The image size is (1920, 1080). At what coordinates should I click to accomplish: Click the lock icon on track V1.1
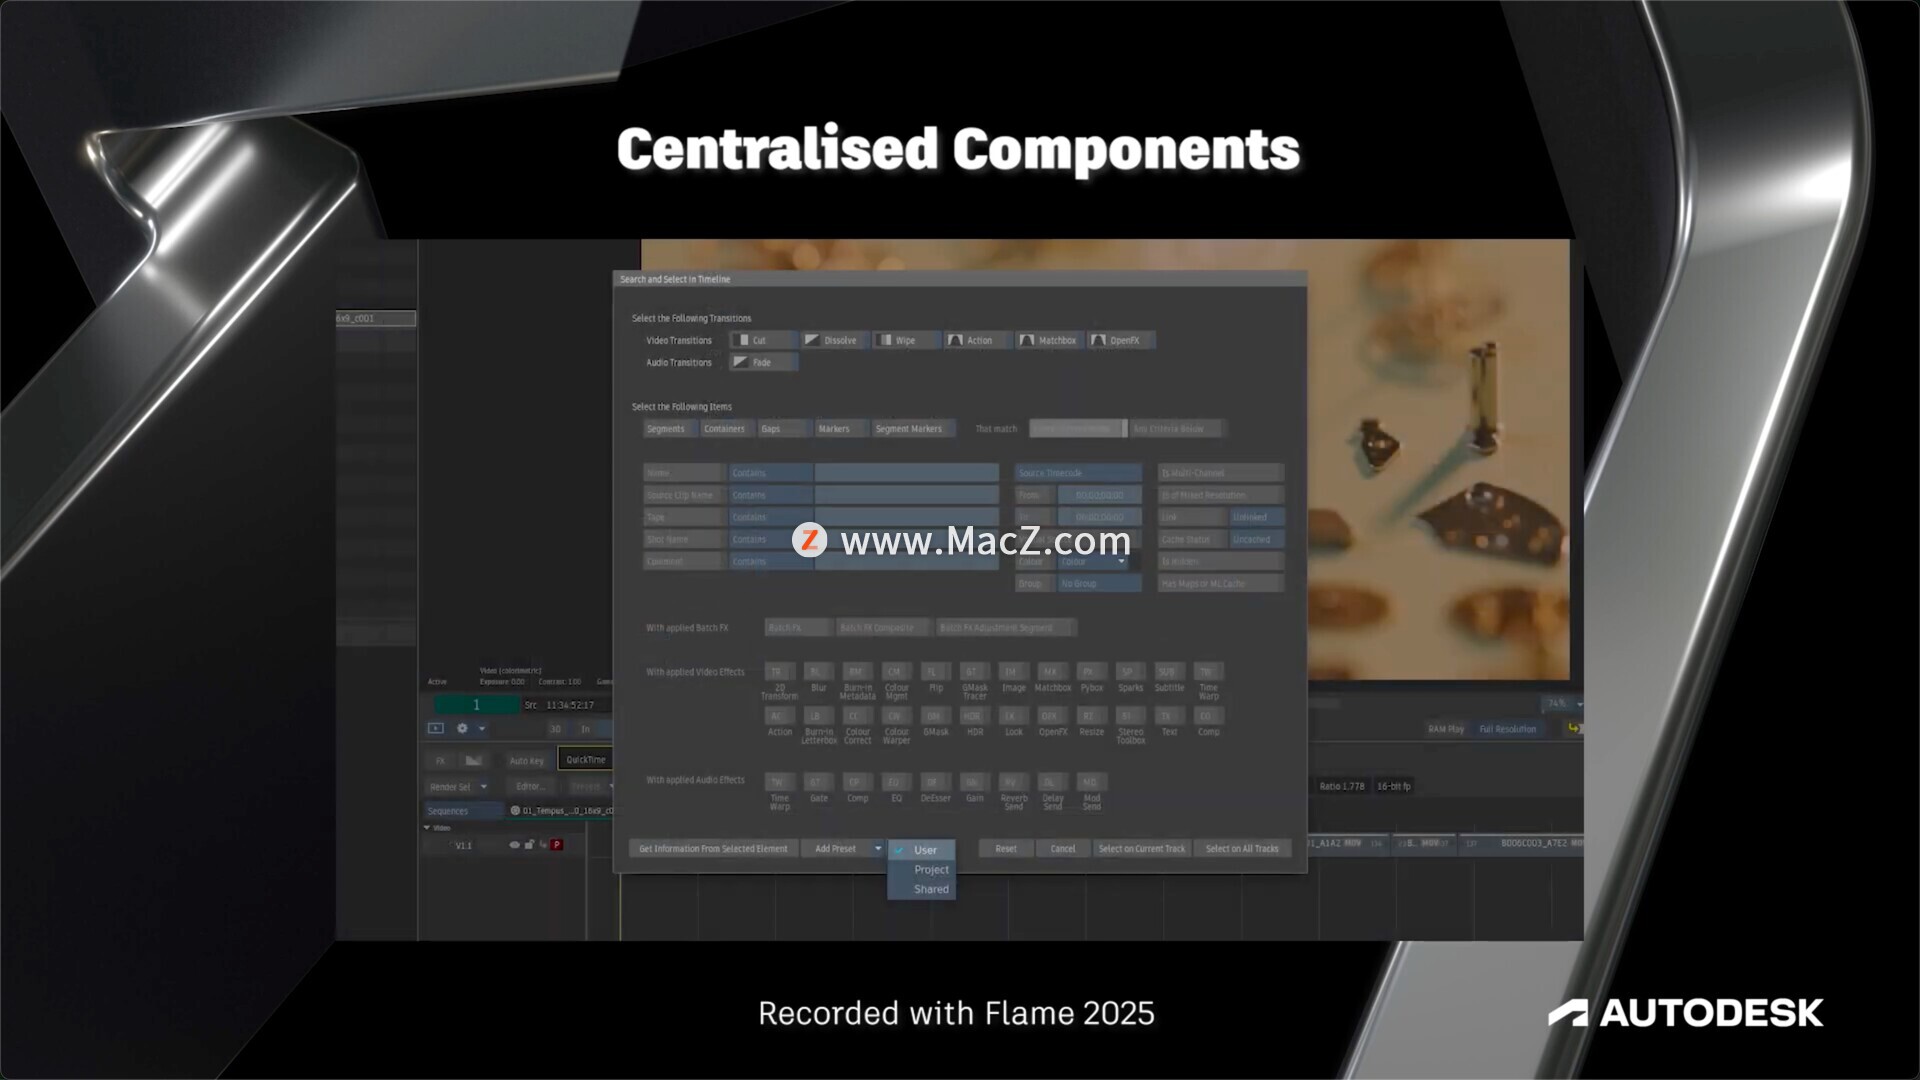[x=529, y=846]
